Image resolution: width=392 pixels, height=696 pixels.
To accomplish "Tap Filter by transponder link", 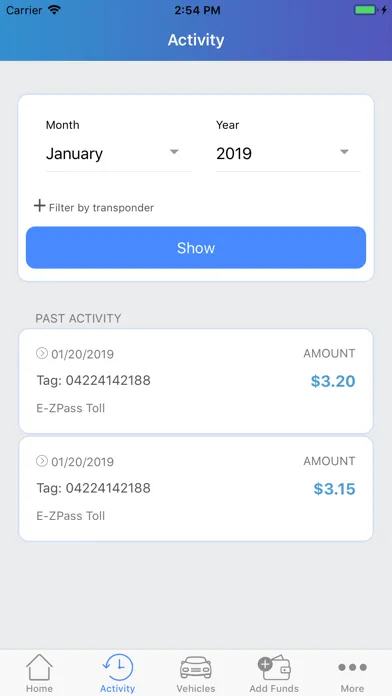I will [x=101, y=208].
